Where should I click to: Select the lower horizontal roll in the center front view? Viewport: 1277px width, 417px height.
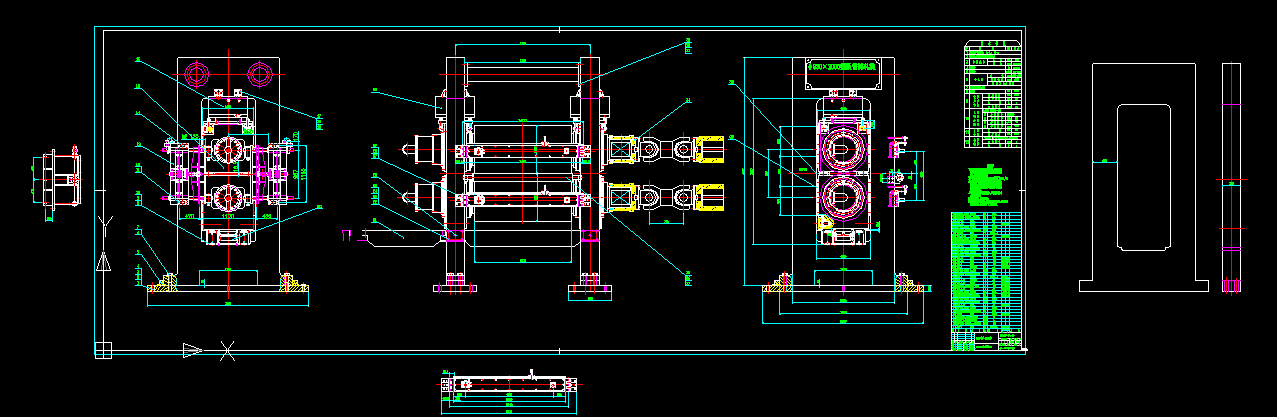pos(524,200)
